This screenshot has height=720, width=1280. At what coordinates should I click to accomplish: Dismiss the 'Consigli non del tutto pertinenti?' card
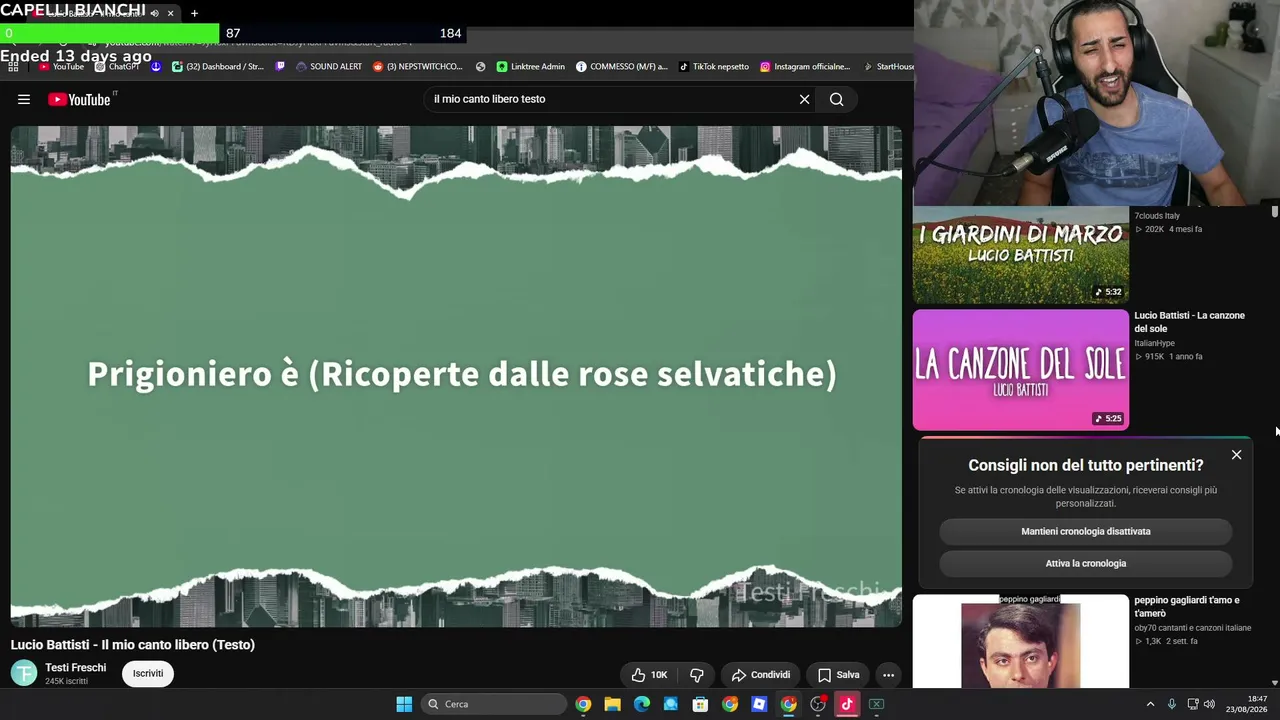click(1236, 455)
